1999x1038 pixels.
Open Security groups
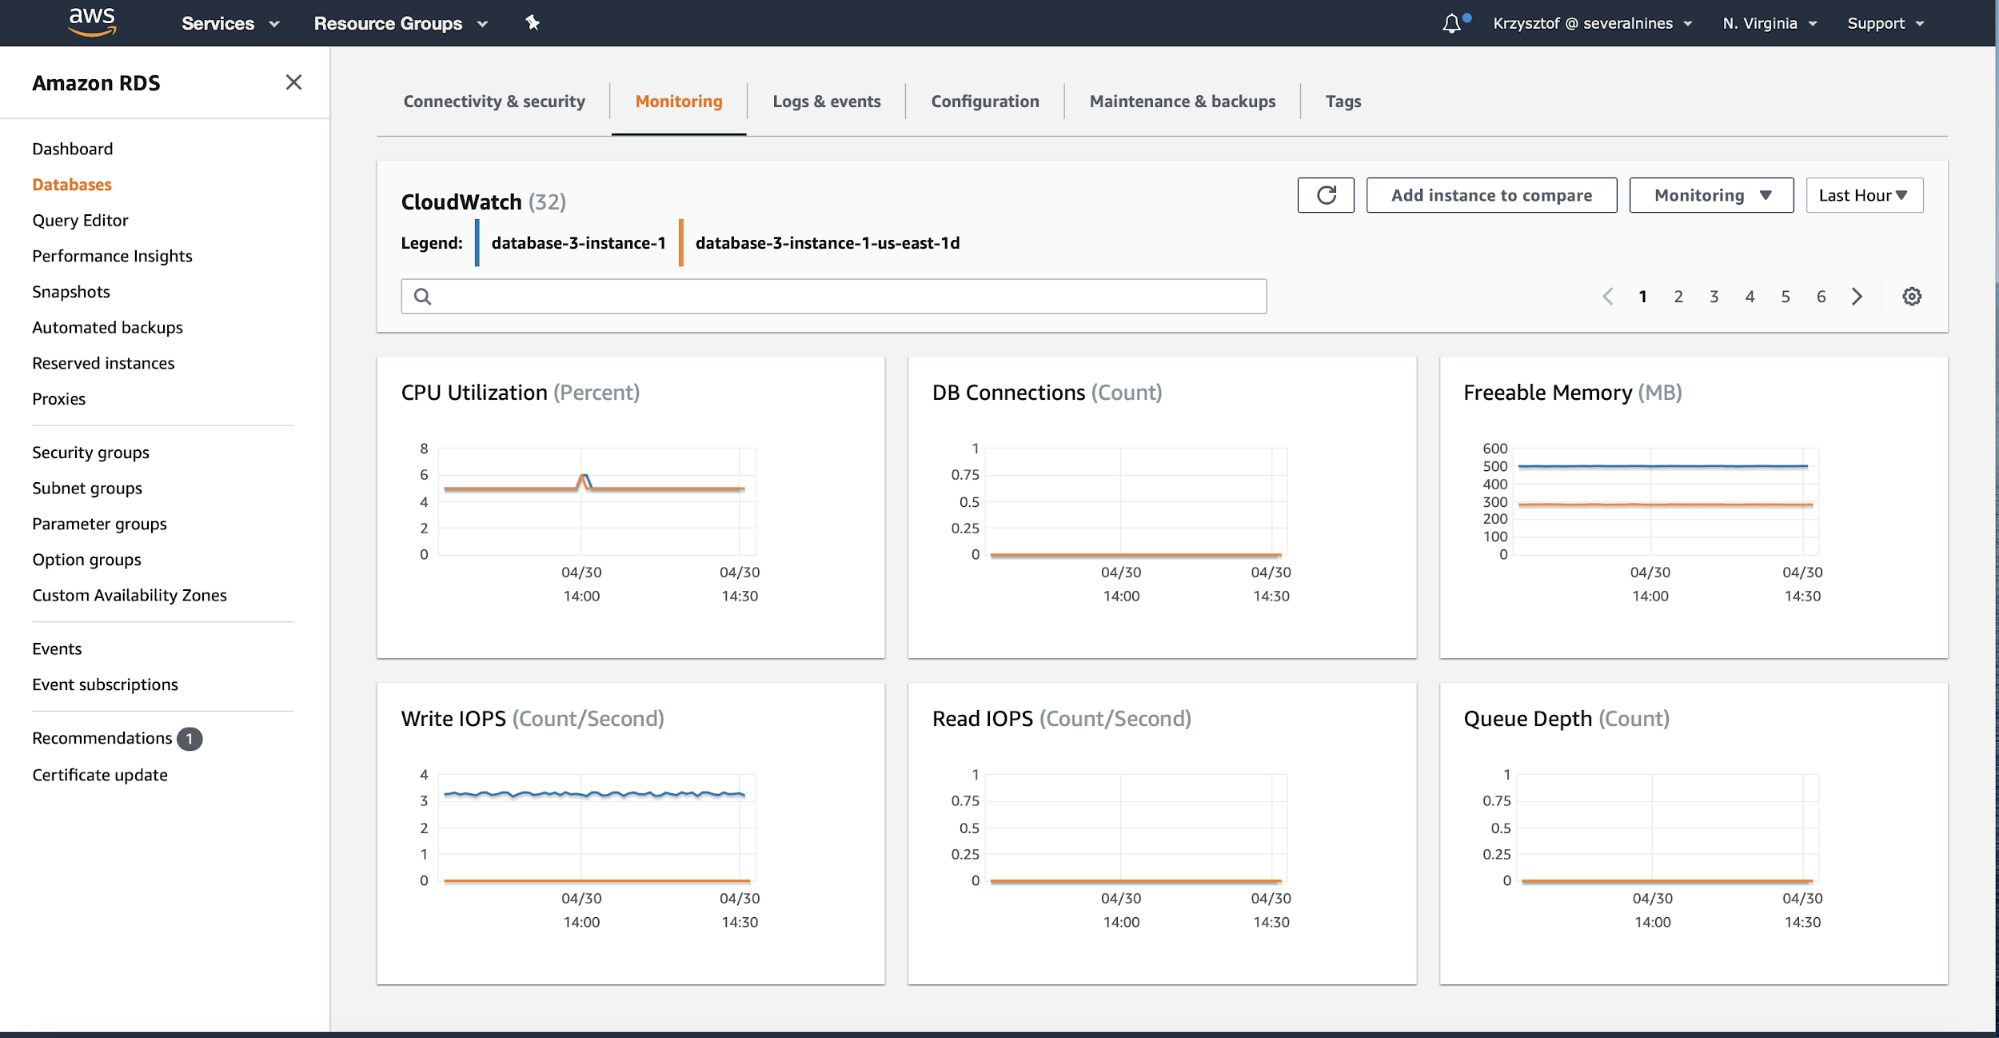[x=90, y=452]
